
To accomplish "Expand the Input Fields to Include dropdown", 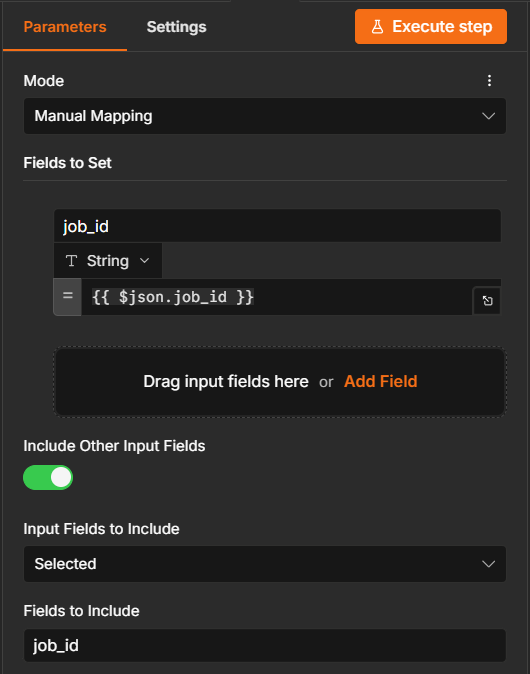I will click(265, 564).
